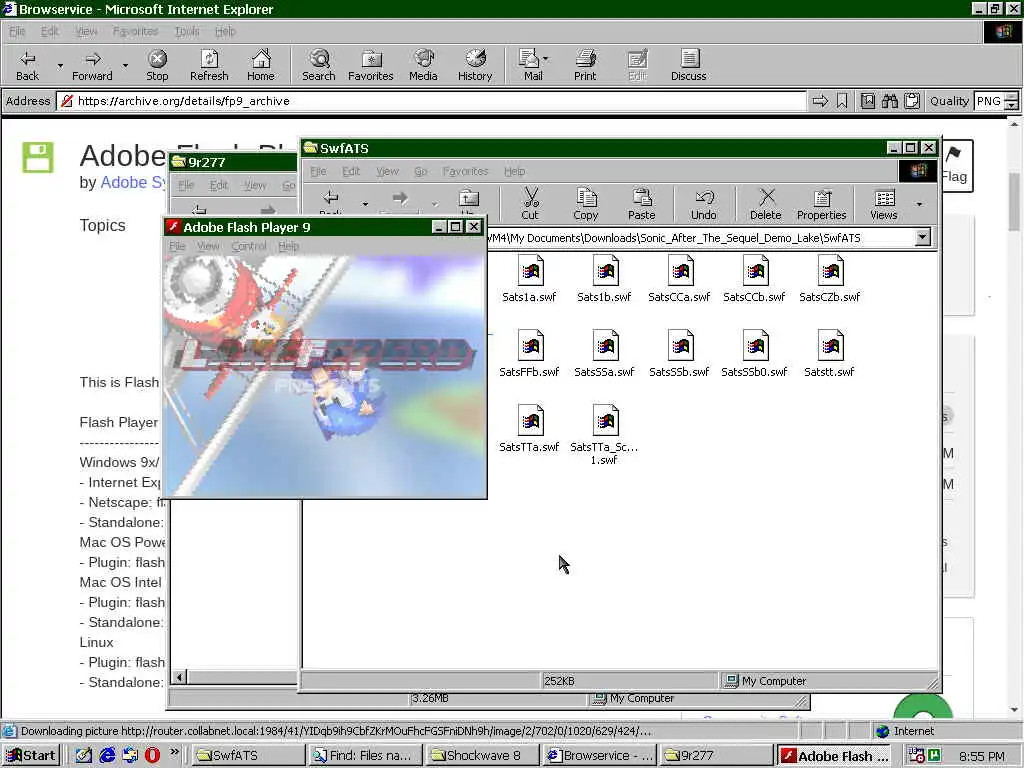This screenshot has width=1024, height=768.
Task: Select the SatsFFb.swf file
Action: tap(530, 354)
